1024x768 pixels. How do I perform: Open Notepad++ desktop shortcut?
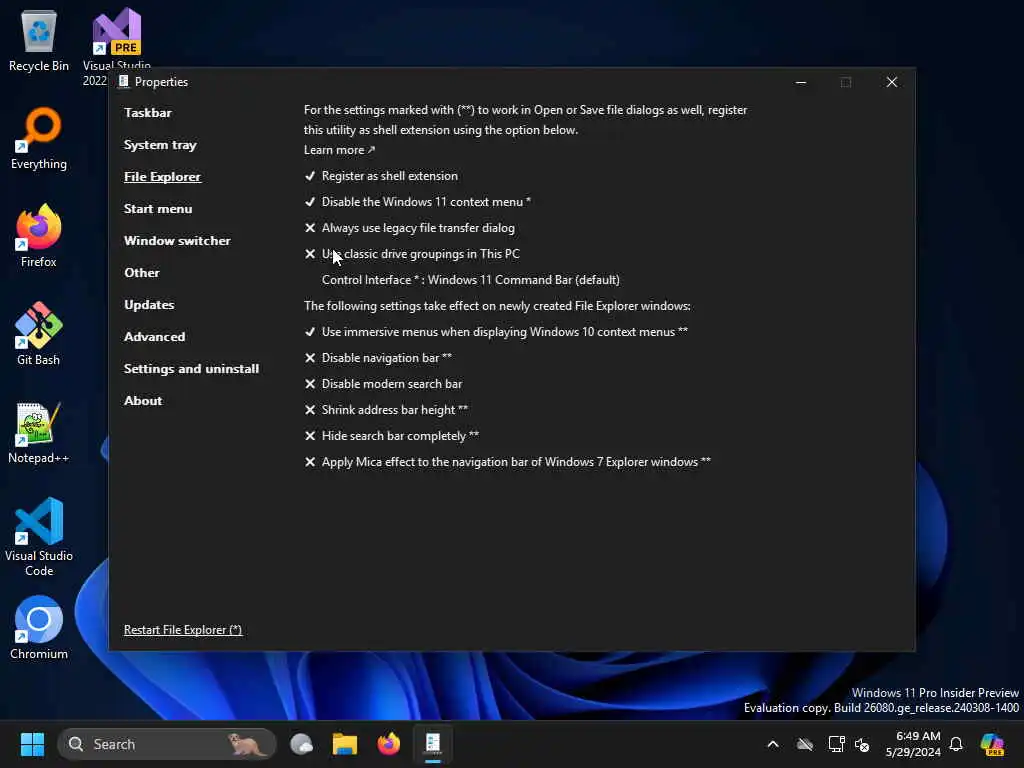[39, 432]
